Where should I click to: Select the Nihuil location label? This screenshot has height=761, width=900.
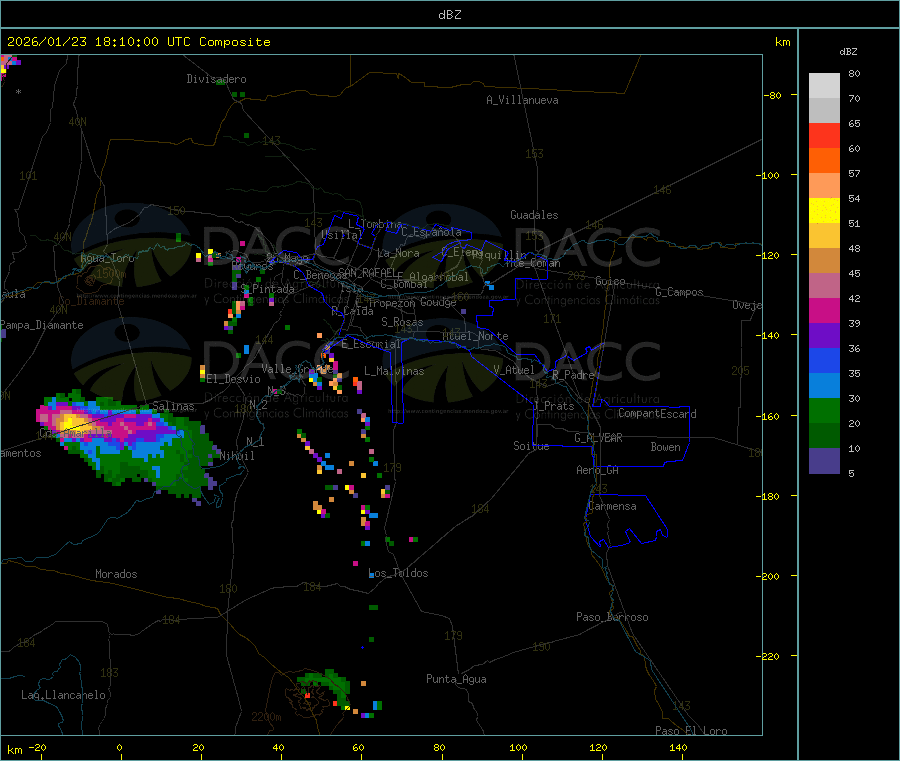point(236,456)
